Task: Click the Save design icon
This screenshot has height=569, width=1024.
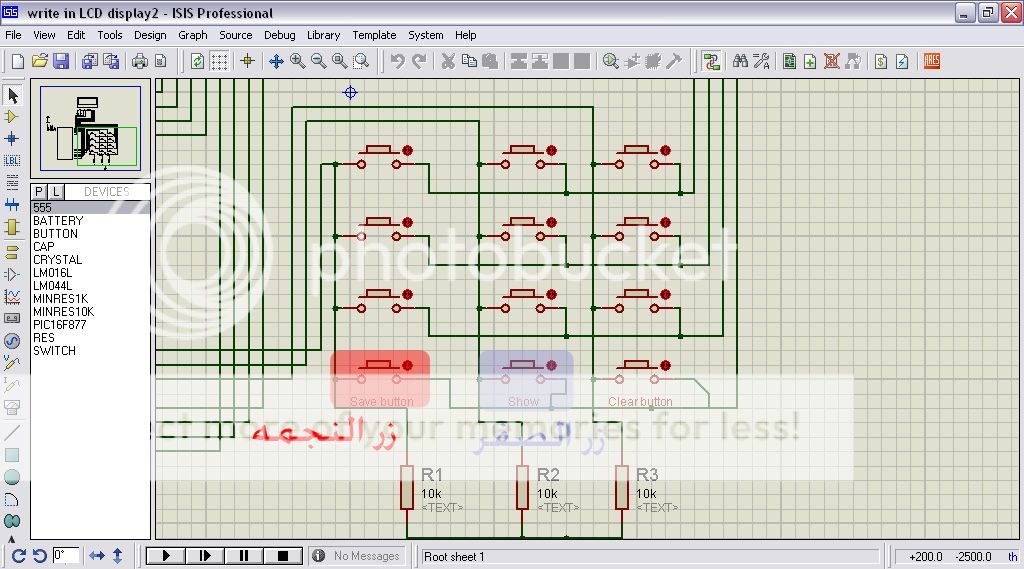Action: pos(61,61)
